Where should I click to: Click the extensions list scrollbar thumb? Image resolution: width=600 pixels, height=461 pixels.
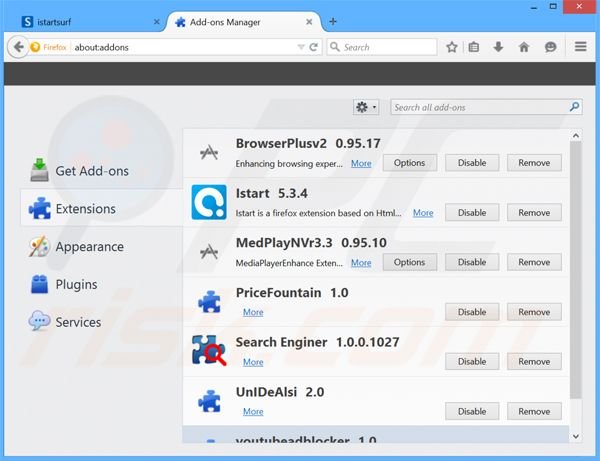click(576, 270)
